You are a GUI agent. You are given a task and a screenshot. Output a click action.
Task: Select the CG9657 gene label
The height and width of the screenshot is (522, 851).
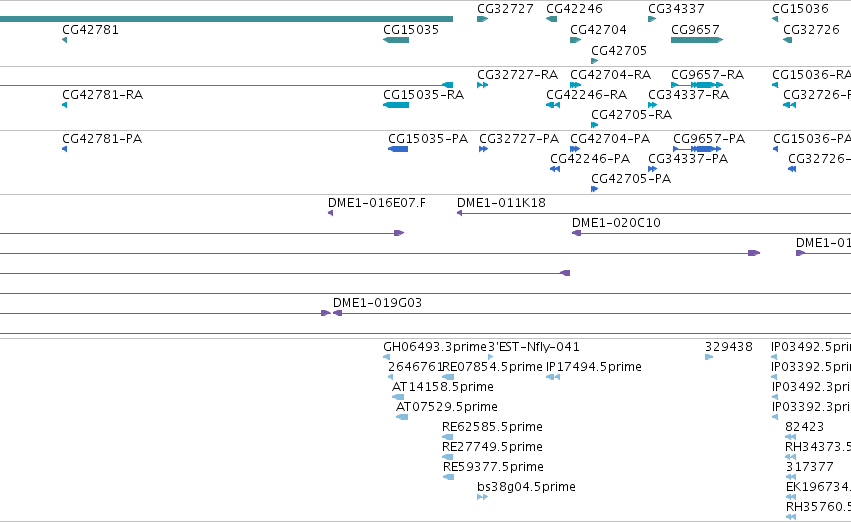point(695,30)
